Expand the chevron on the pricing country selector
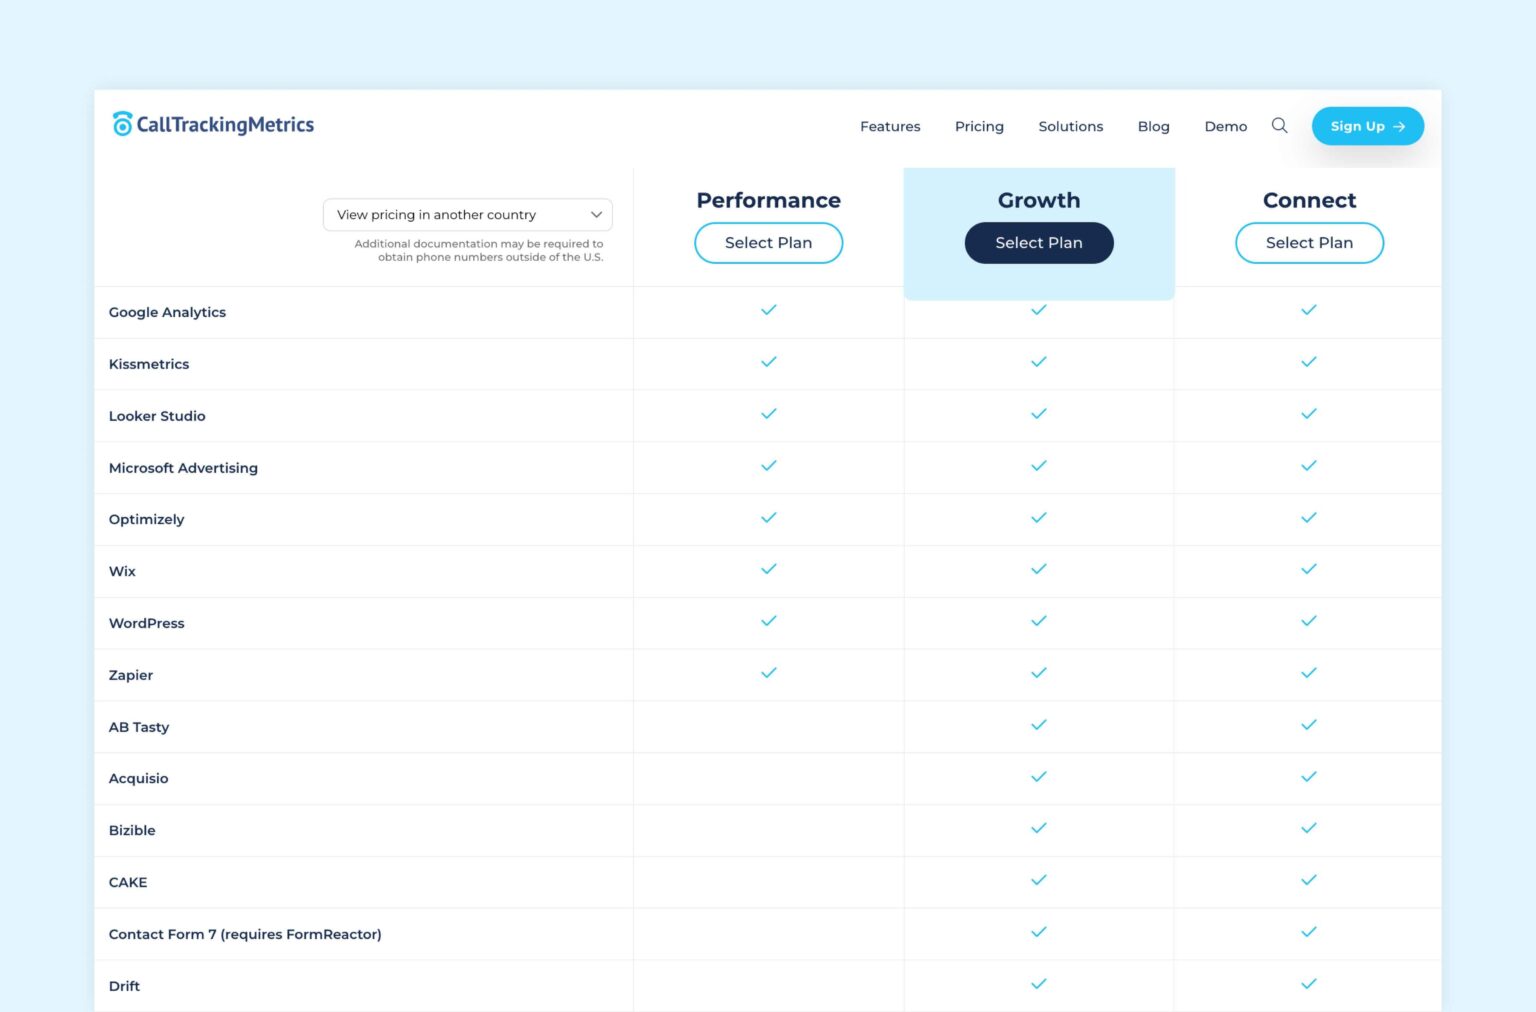The image size is (1536, 1012). click(x=596, y=214)
